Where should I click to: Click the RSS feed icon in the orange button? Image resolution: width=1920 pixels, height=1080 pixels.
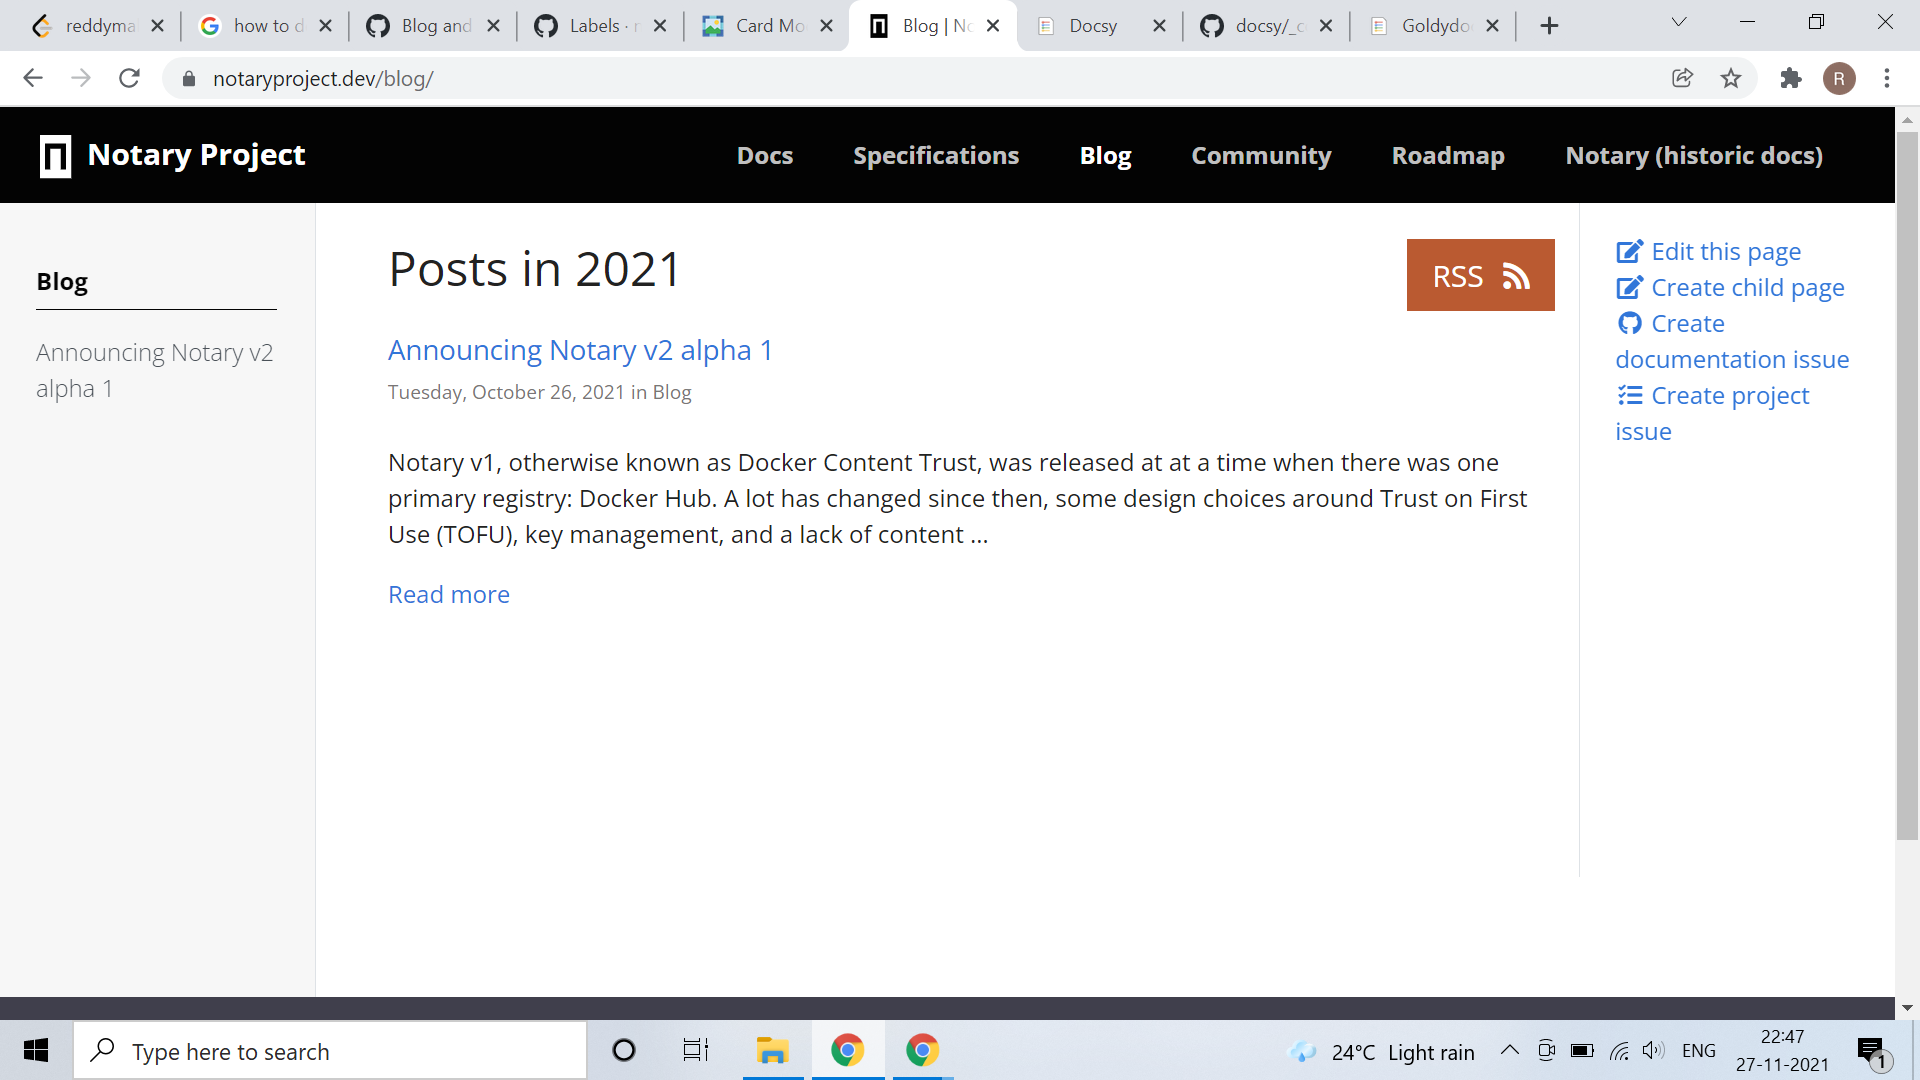(1515, 275)
